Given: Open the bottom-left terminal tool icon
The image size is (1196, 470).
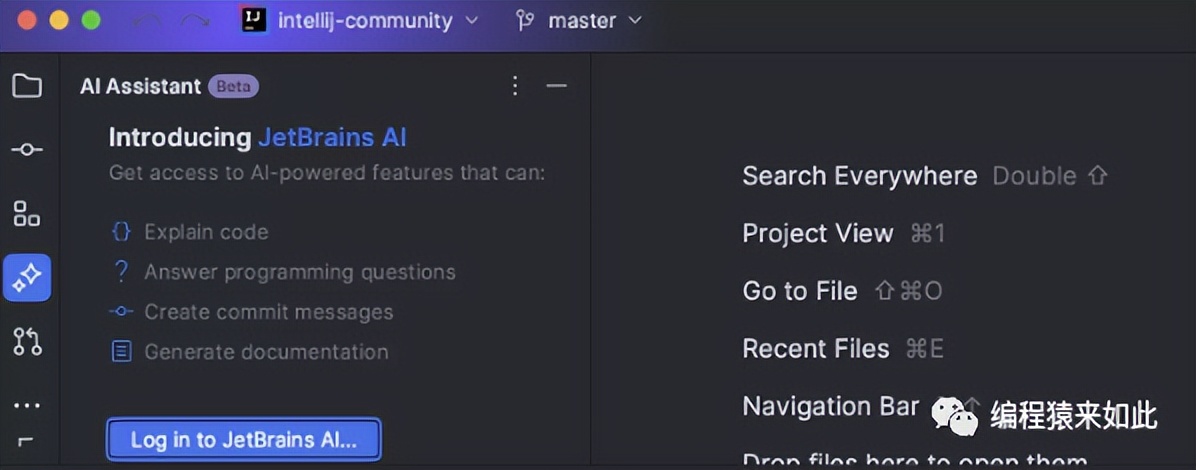Looking at the screenshot, I should pyautogui.click(x=26, y=441).
